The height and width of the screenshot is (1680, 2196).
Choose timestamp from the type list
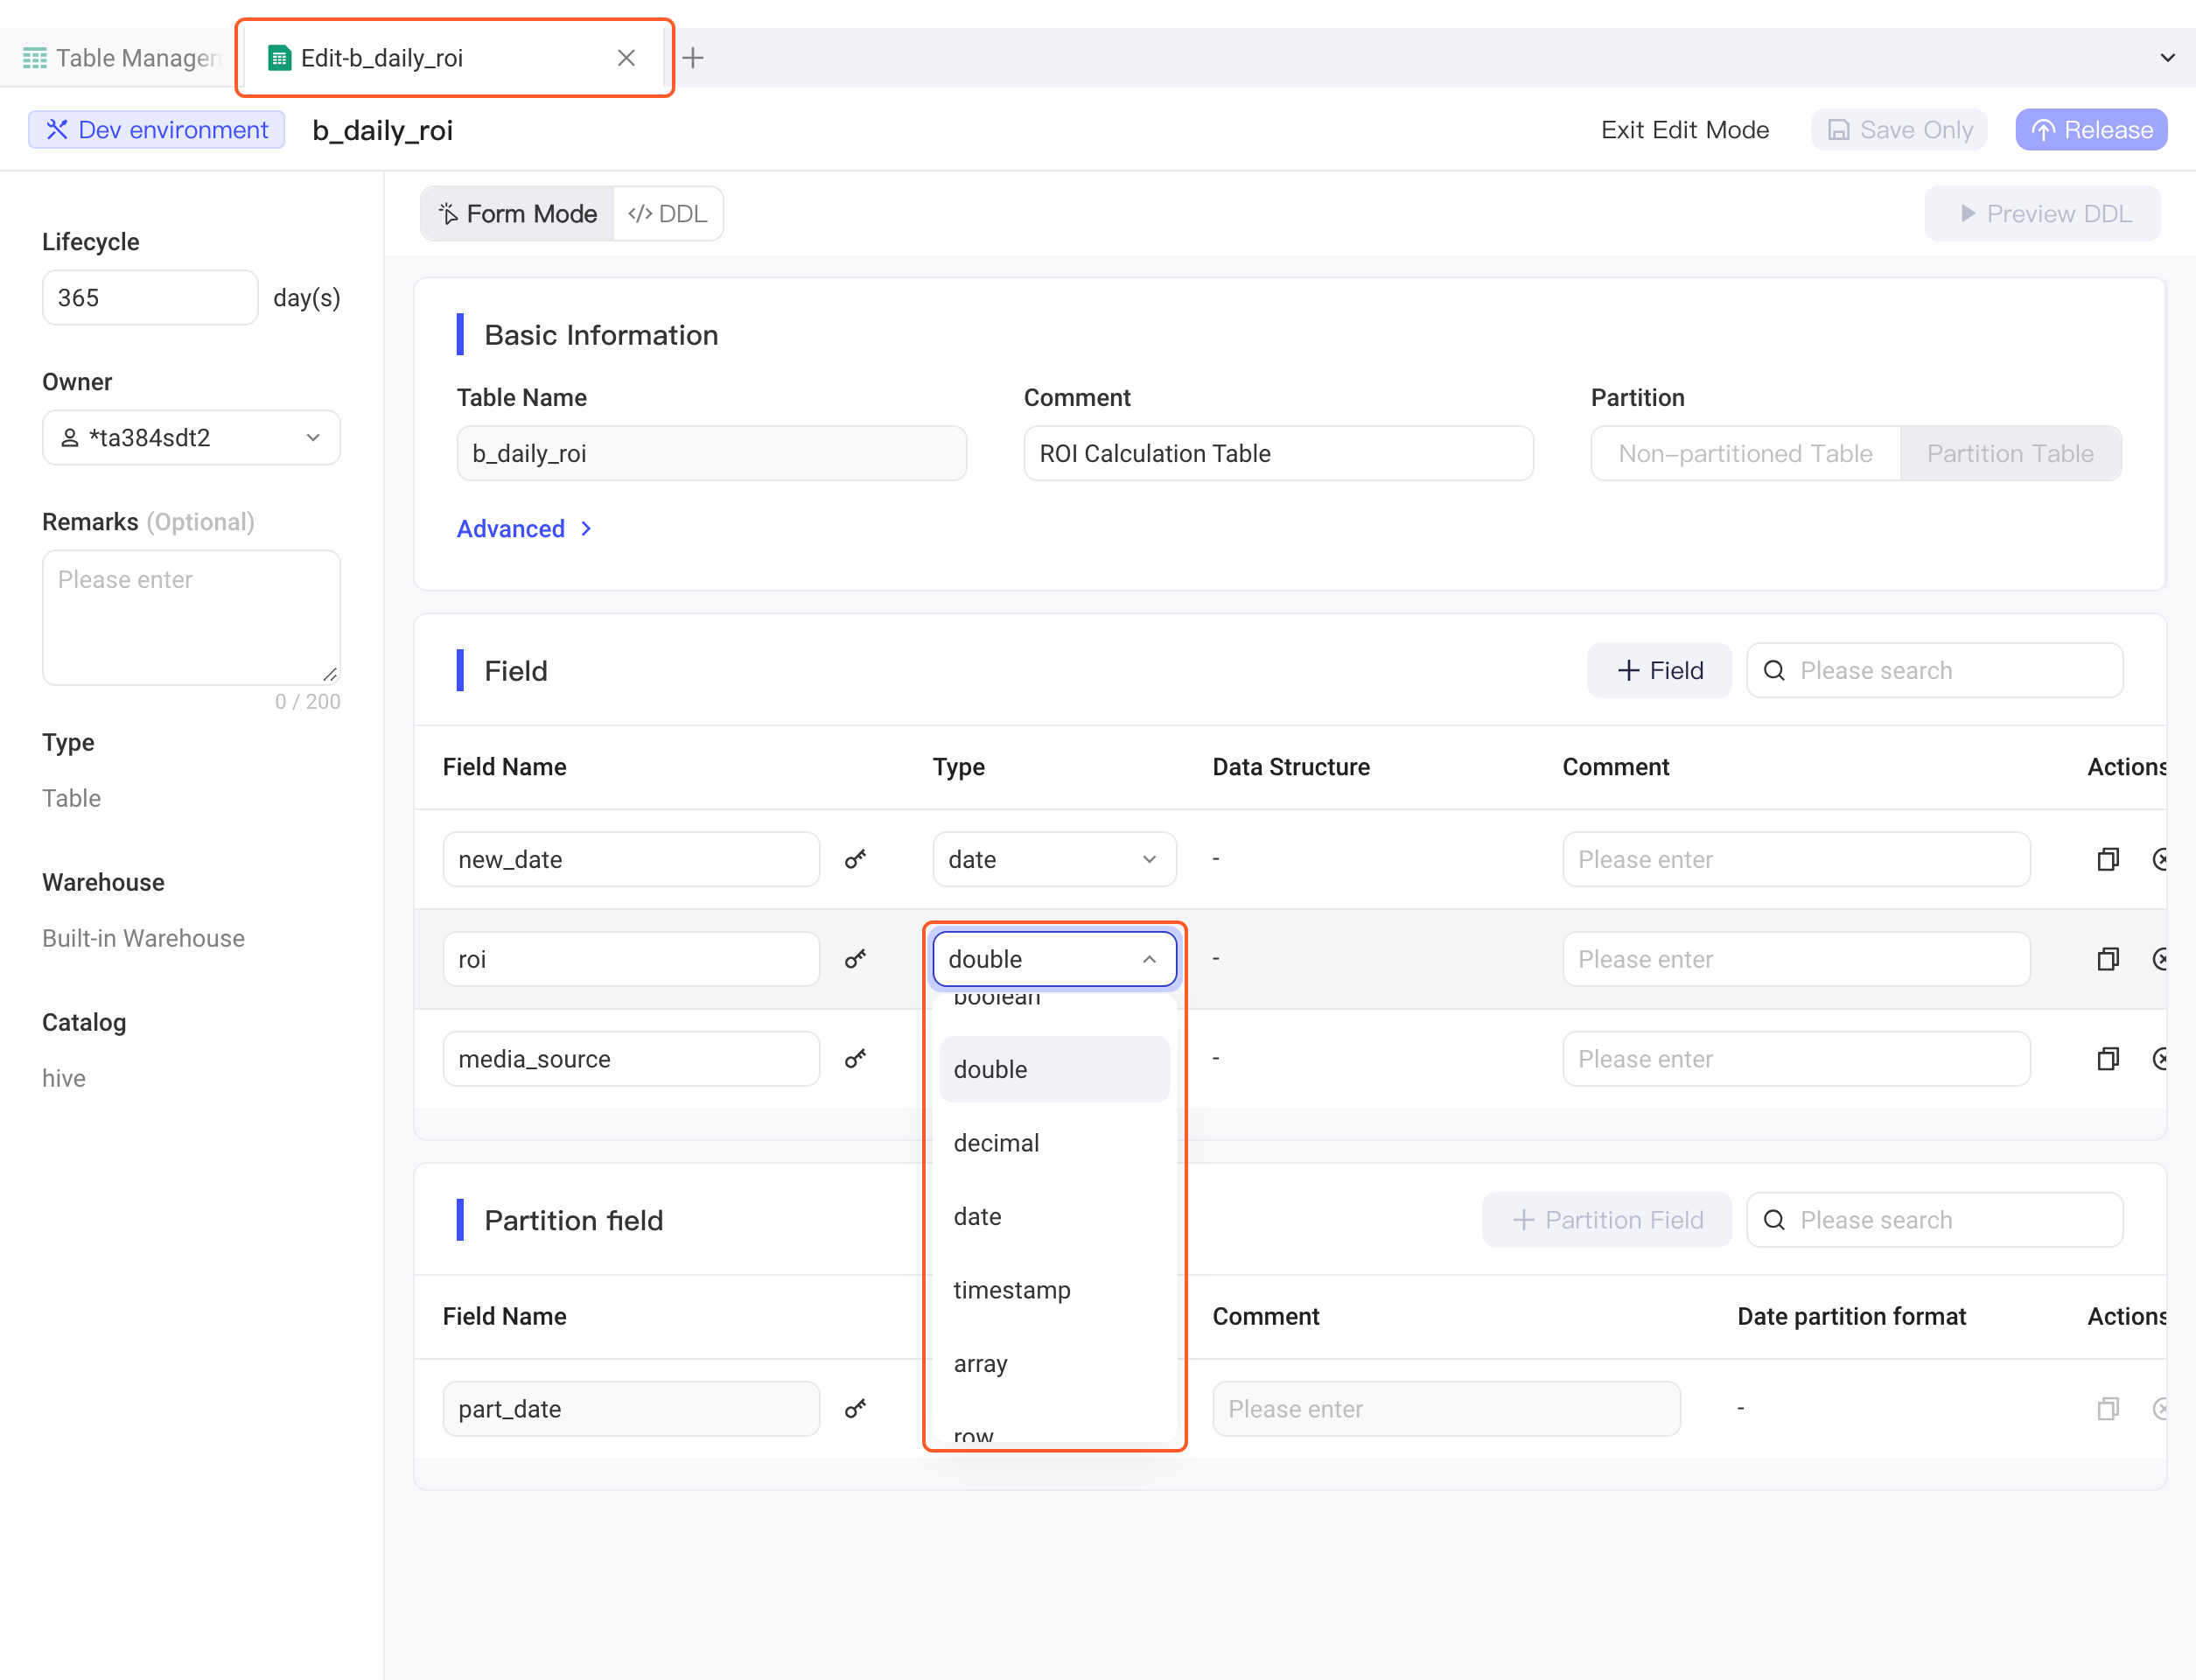click(1054, 1290)
